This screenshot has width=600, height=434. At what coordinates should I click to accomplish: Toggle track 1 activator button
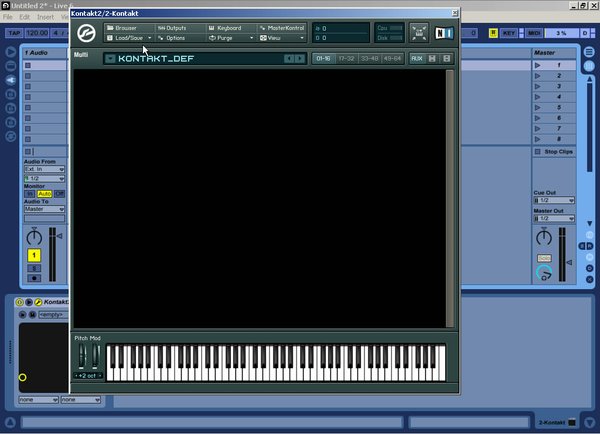[34, 255]
